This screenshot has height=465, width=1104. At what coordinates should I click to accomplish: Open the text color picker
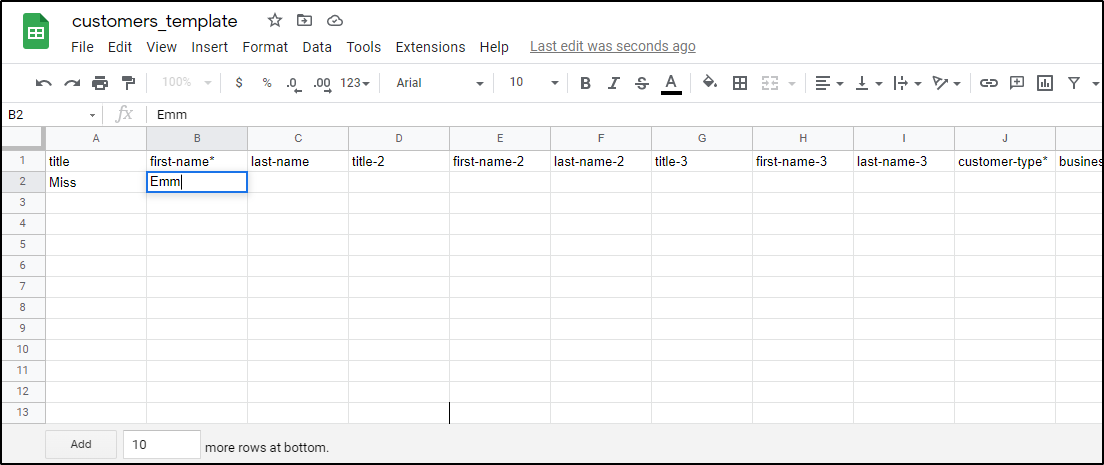[x=671, y=83]
